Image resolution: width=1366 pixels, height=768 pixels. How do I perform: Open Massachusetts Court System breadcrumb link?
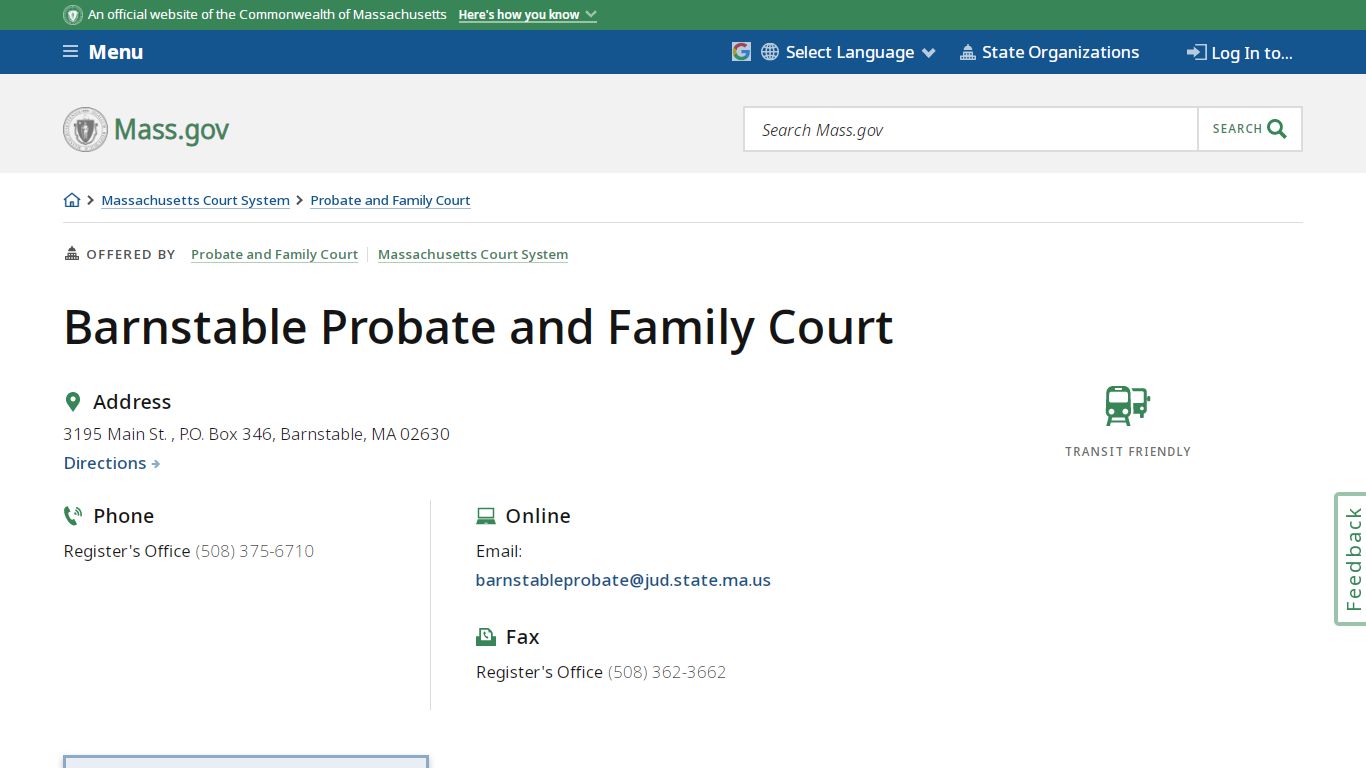195,200
